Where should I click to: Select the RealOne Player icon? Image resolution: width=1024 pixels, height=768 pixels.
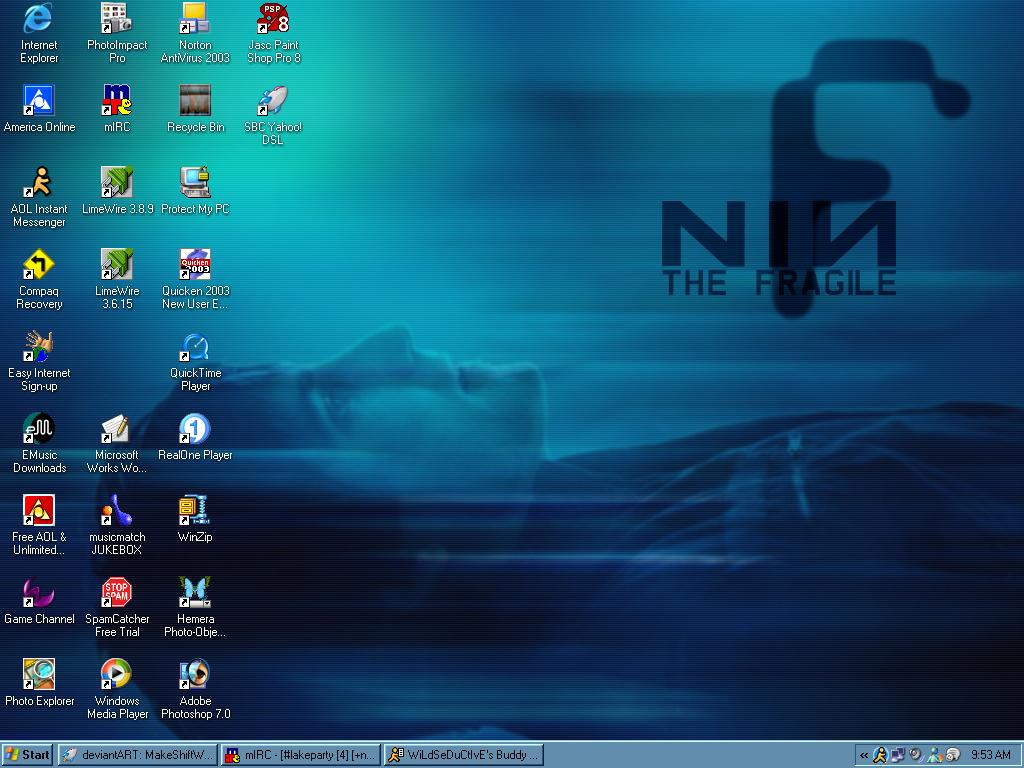click(195, 428)
